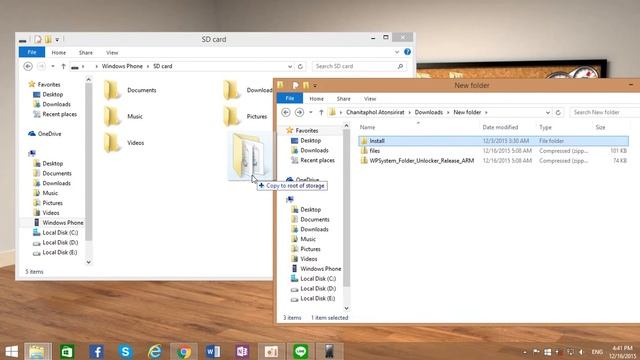Sort by the Date modified column header
This screenshot has height=360, width=640.
click(500, 127)
